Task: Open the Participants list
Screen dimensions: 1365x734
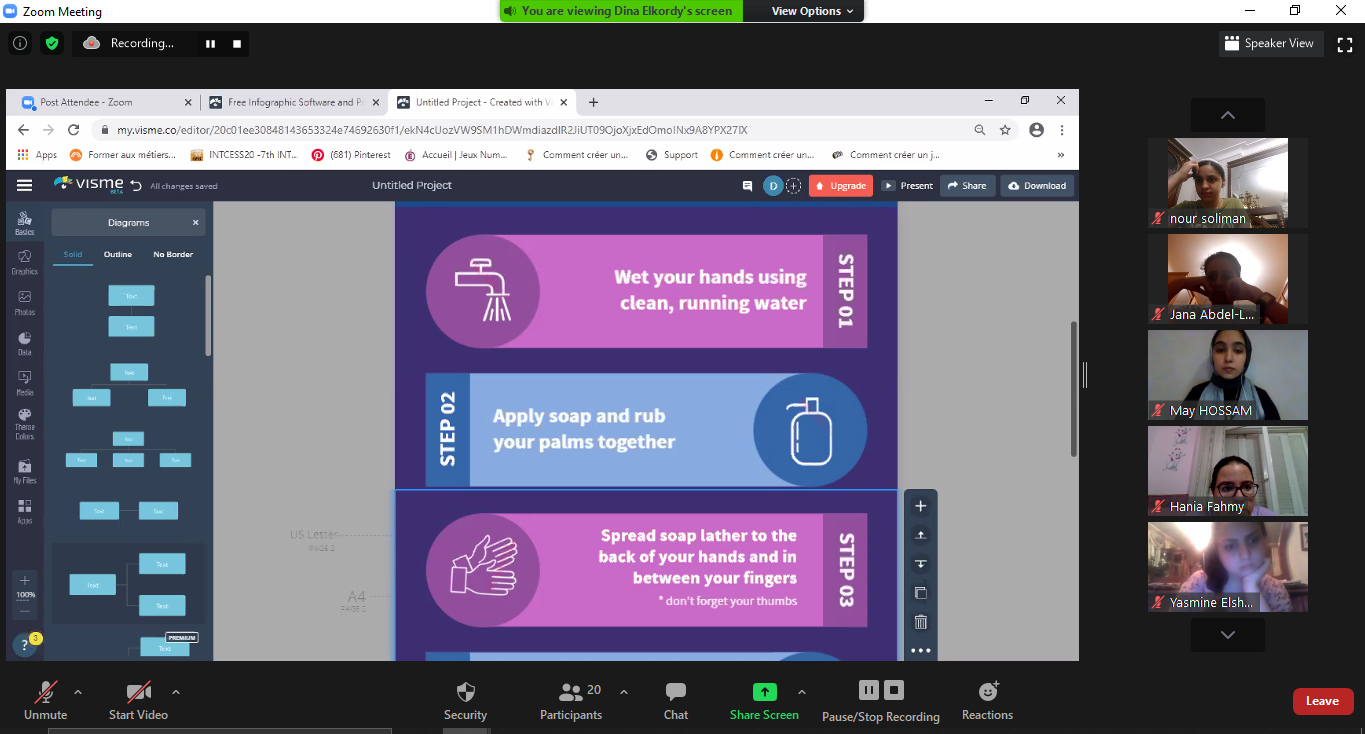Action: 571,692
